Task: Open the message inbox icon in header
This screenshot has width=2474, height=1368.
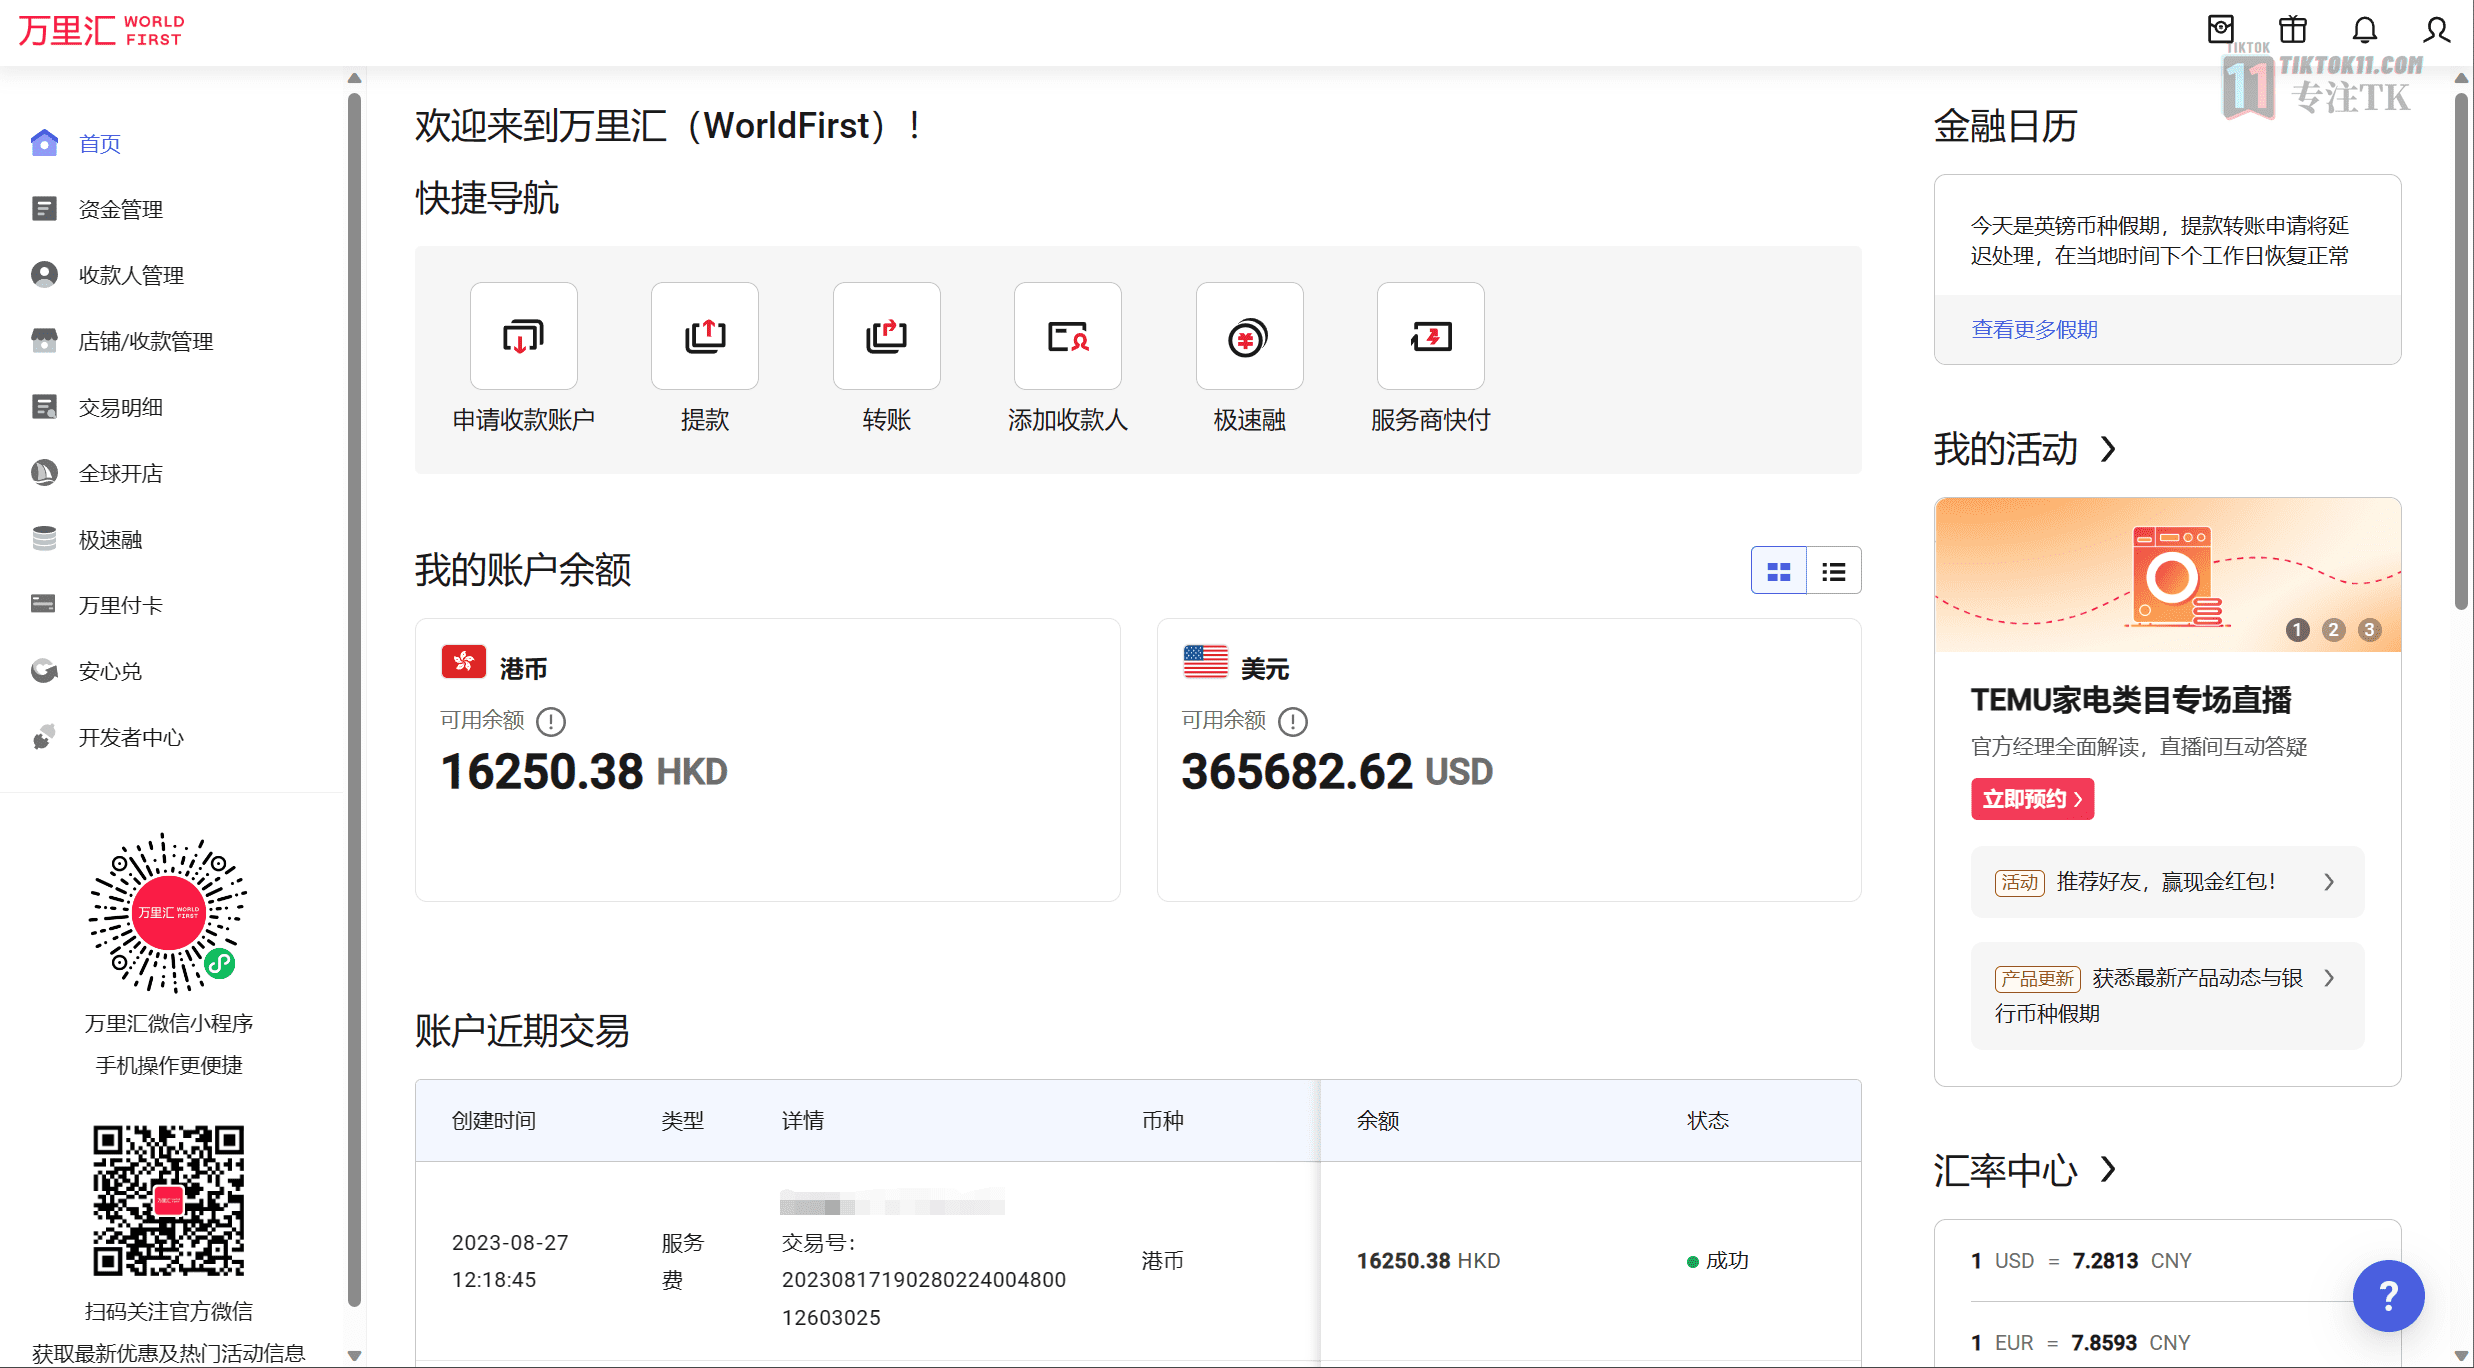Action: [2220, 30]
